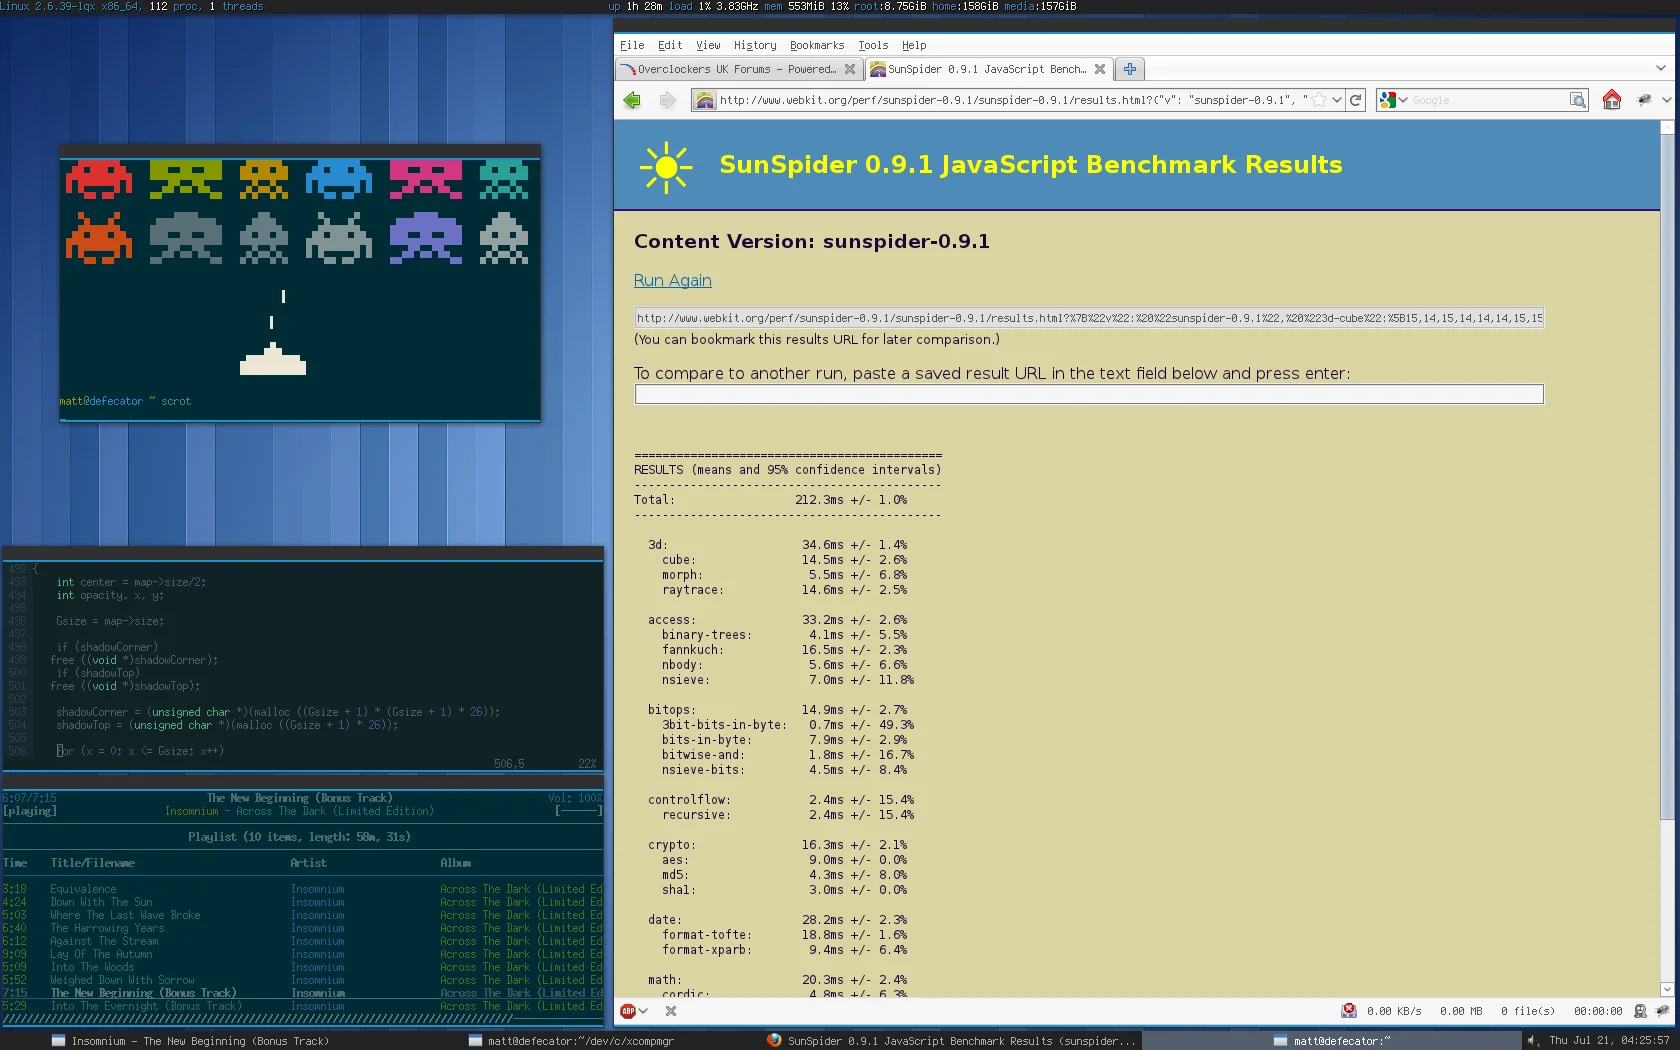The height and width of the screenshot is (1050, 1680).
Task: Open the File menu
Action: (x=632, y=45)
